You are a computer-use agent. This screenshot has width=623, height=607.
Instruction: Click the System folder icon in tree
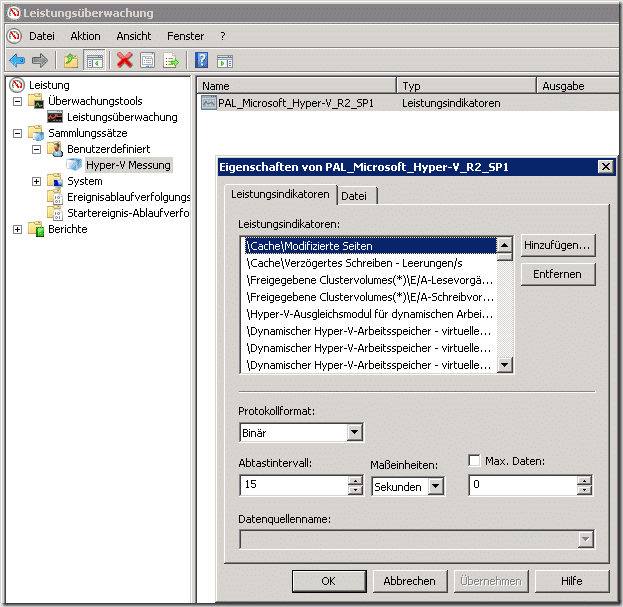(x=55, y=181)
